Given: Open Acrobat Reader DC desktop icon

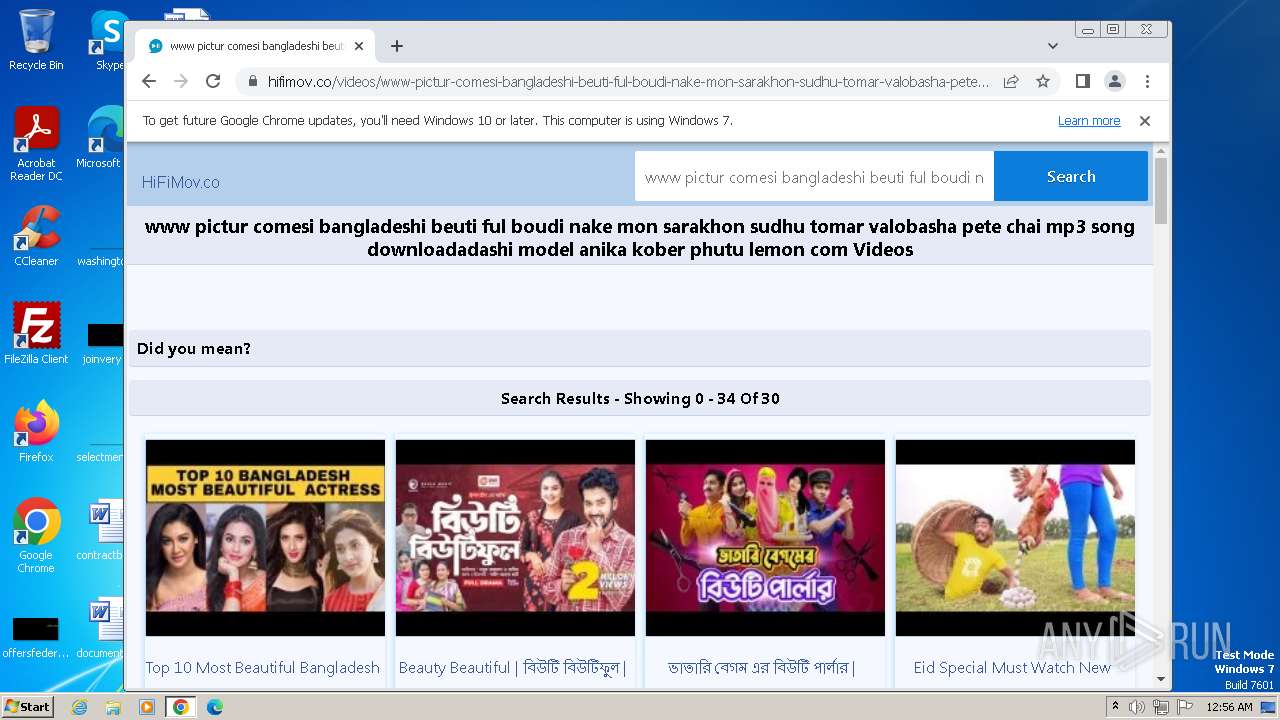Looking at the screenshot, I should click(36, 145).
